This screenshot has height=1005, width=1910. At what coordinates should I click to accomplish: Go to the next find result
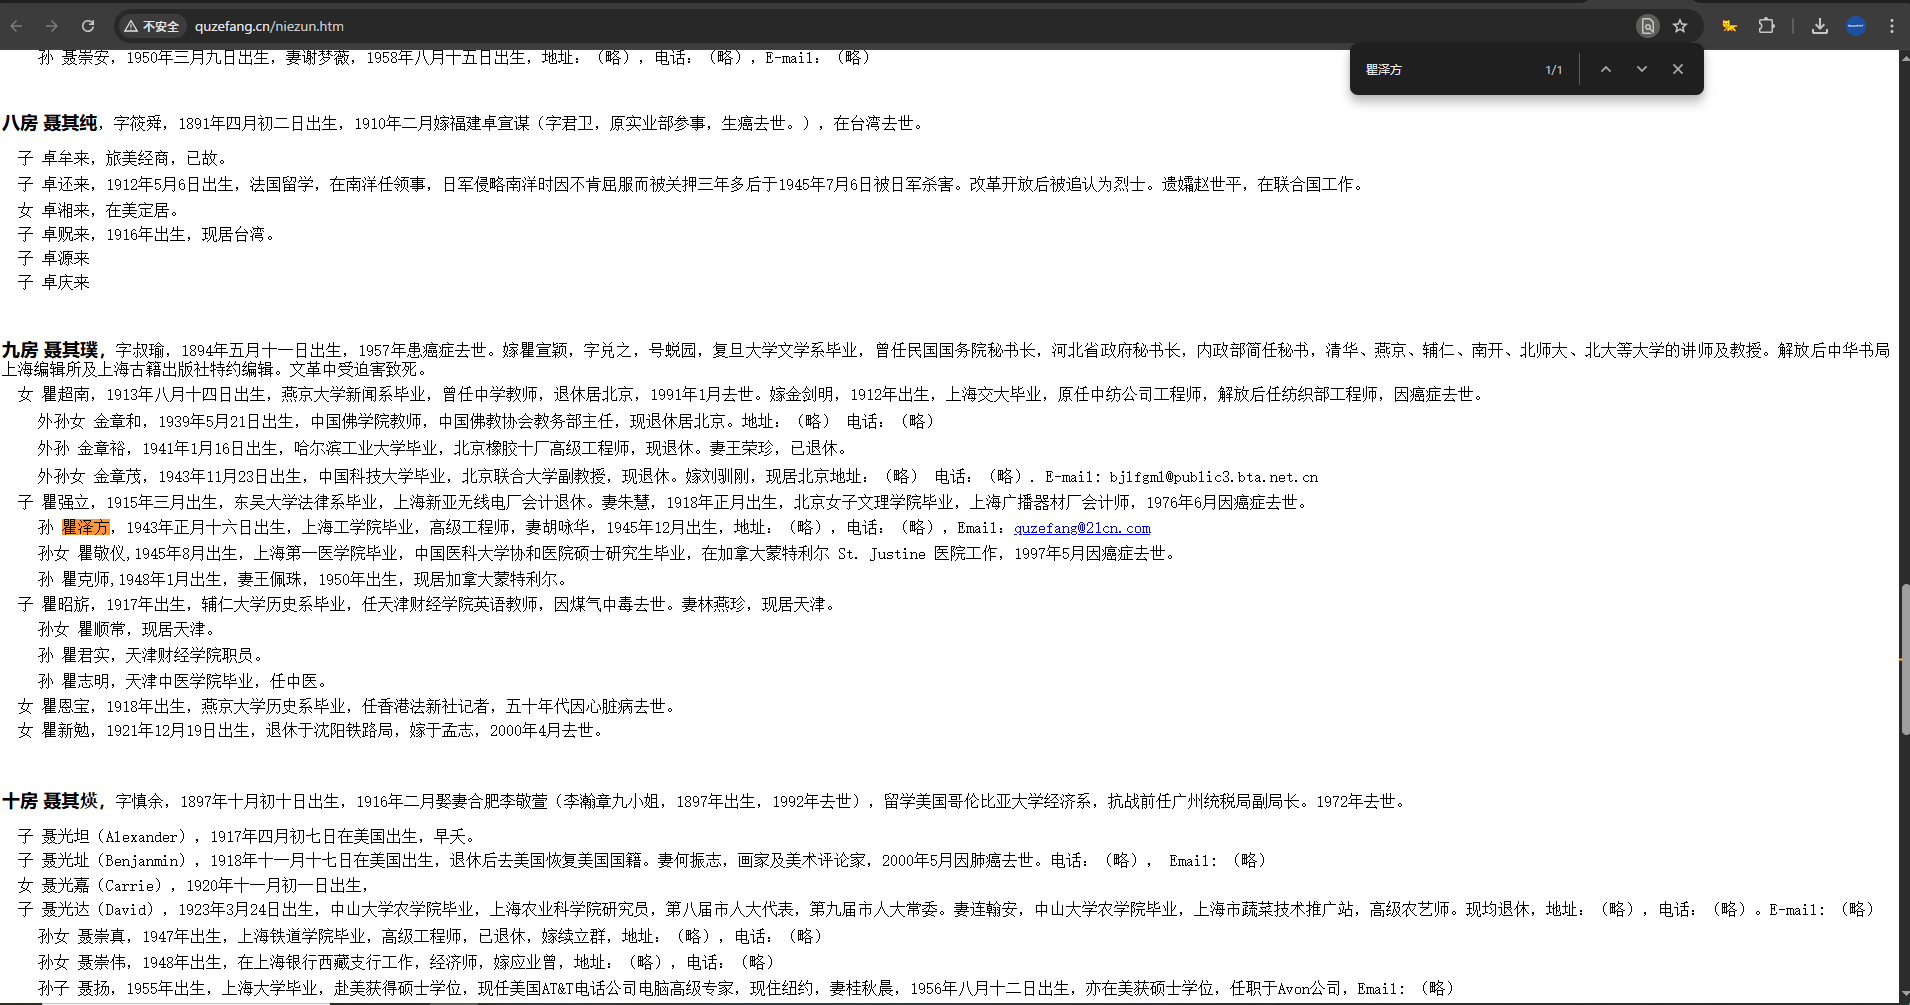(x=1642, y=69)
